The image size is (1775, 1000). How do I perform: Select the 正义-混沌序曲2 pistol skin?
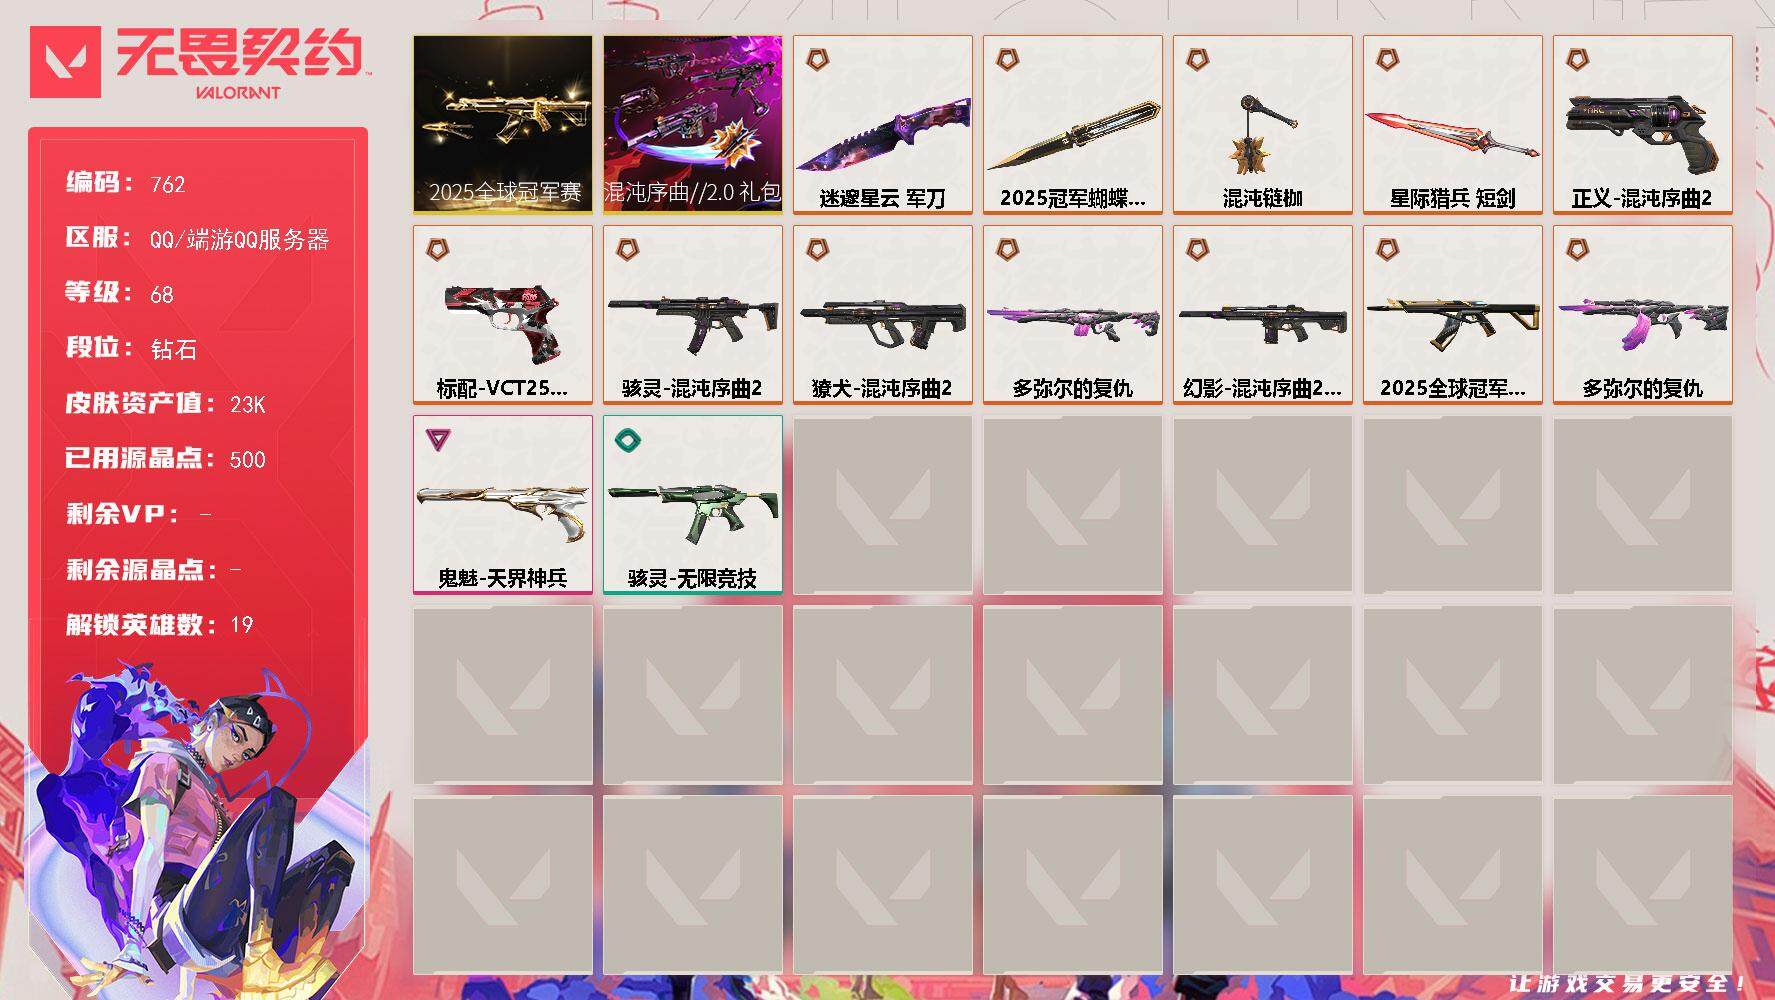1643,124
